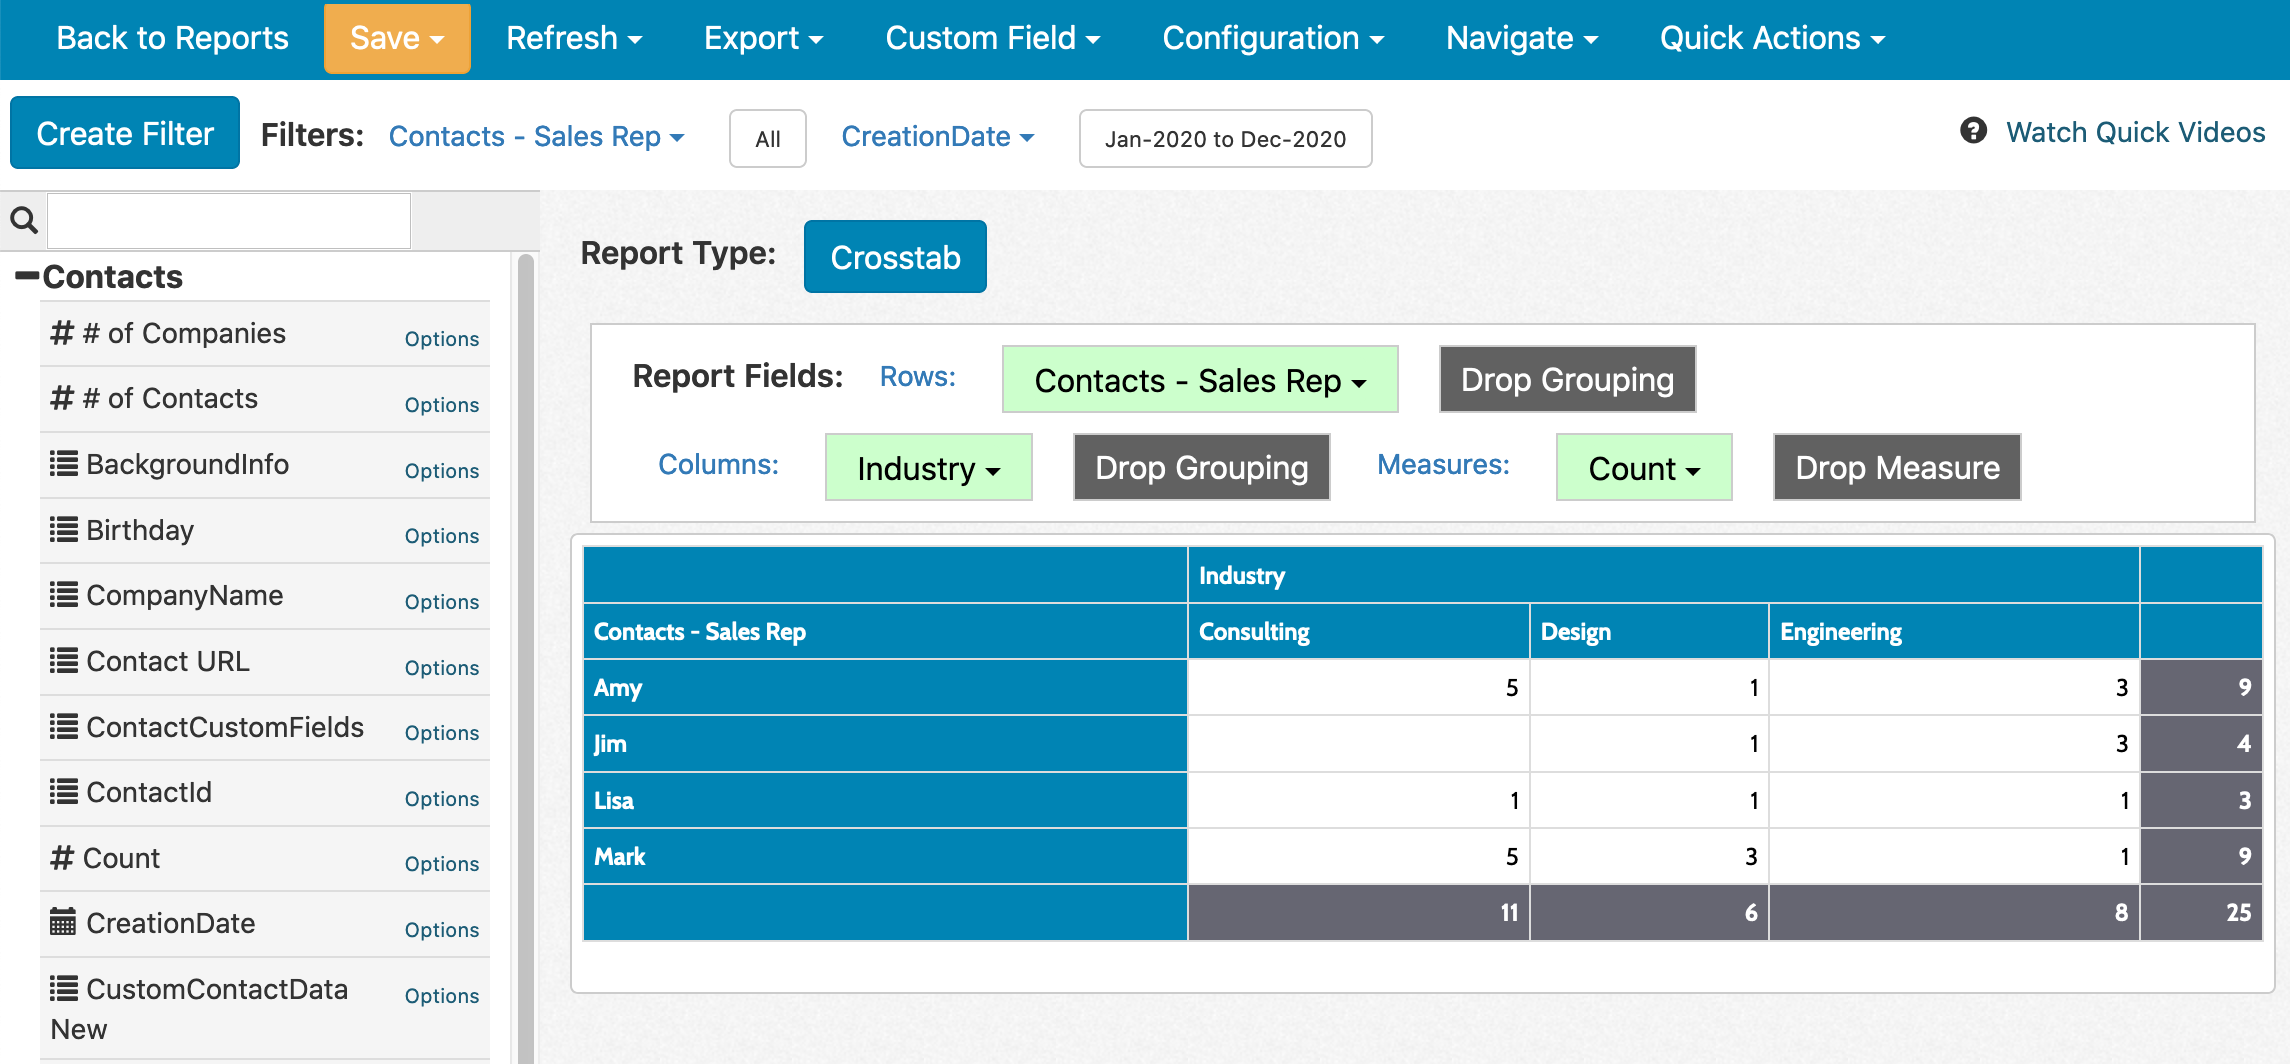Click the list icon beside BackgroundInfo
This screenshot has height=1064, width=2290.
pos(64,464)
